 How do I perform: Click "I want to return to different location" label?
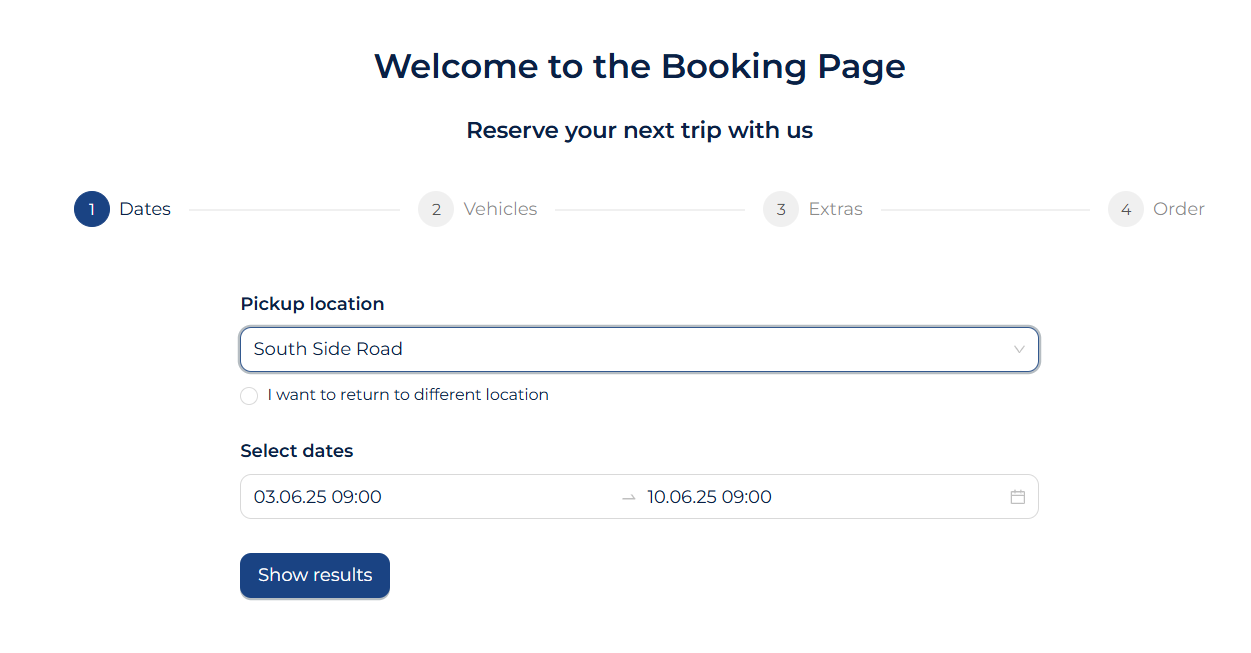coord(408,395)
